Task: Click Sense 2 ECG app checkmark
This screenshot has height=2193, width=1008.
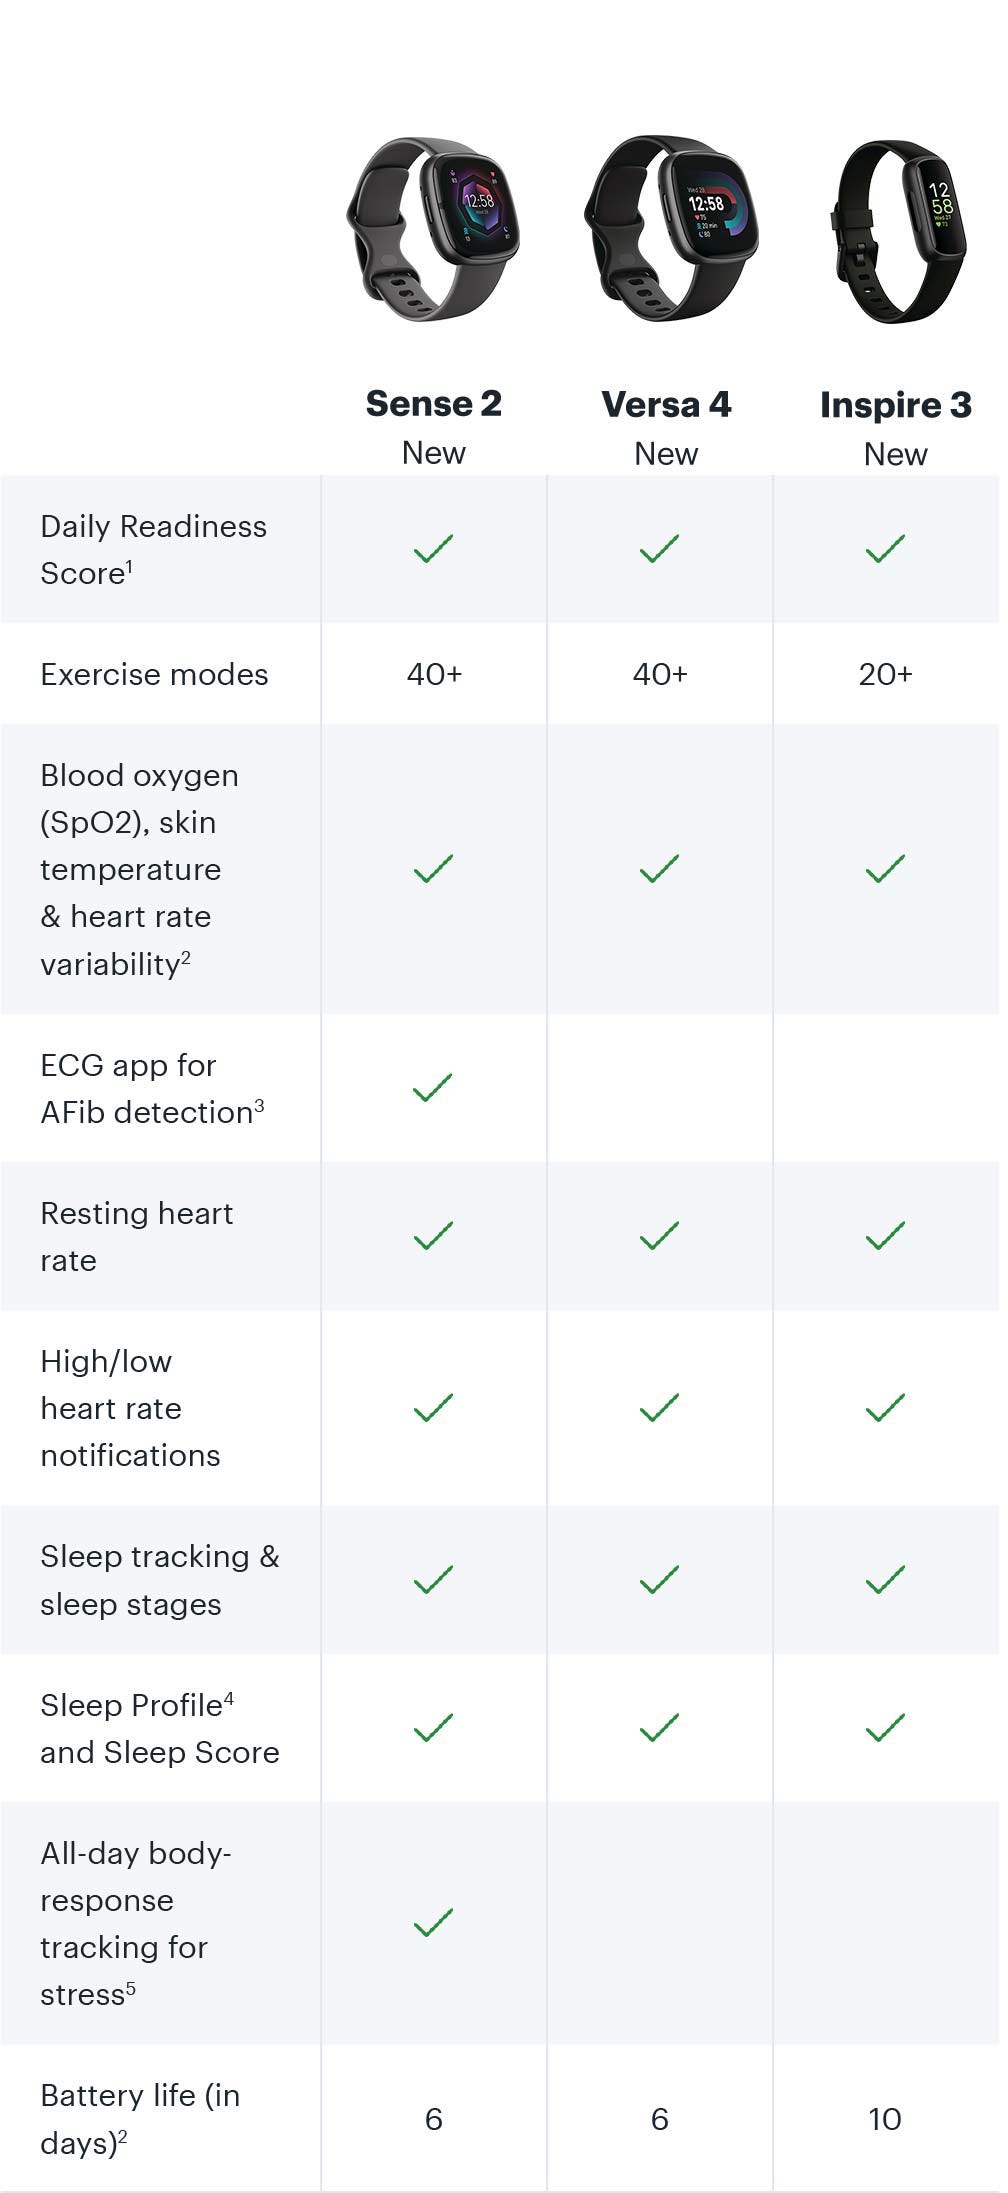Action: [x=433, y=1088]
